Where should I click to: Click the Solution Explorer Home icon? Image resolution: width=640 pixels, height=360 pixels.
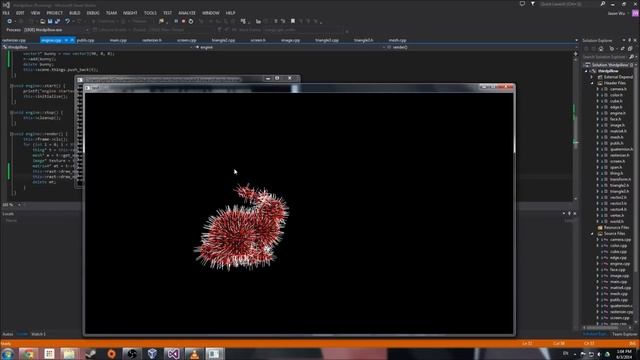click(x=602, y=49)
